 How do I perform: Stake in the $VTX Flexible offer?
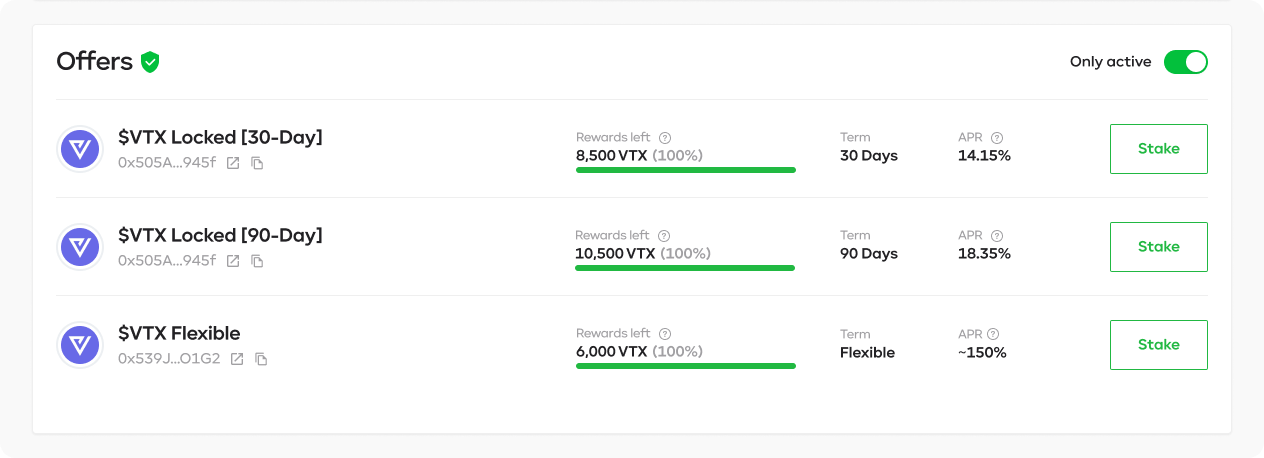point(1159,345)
